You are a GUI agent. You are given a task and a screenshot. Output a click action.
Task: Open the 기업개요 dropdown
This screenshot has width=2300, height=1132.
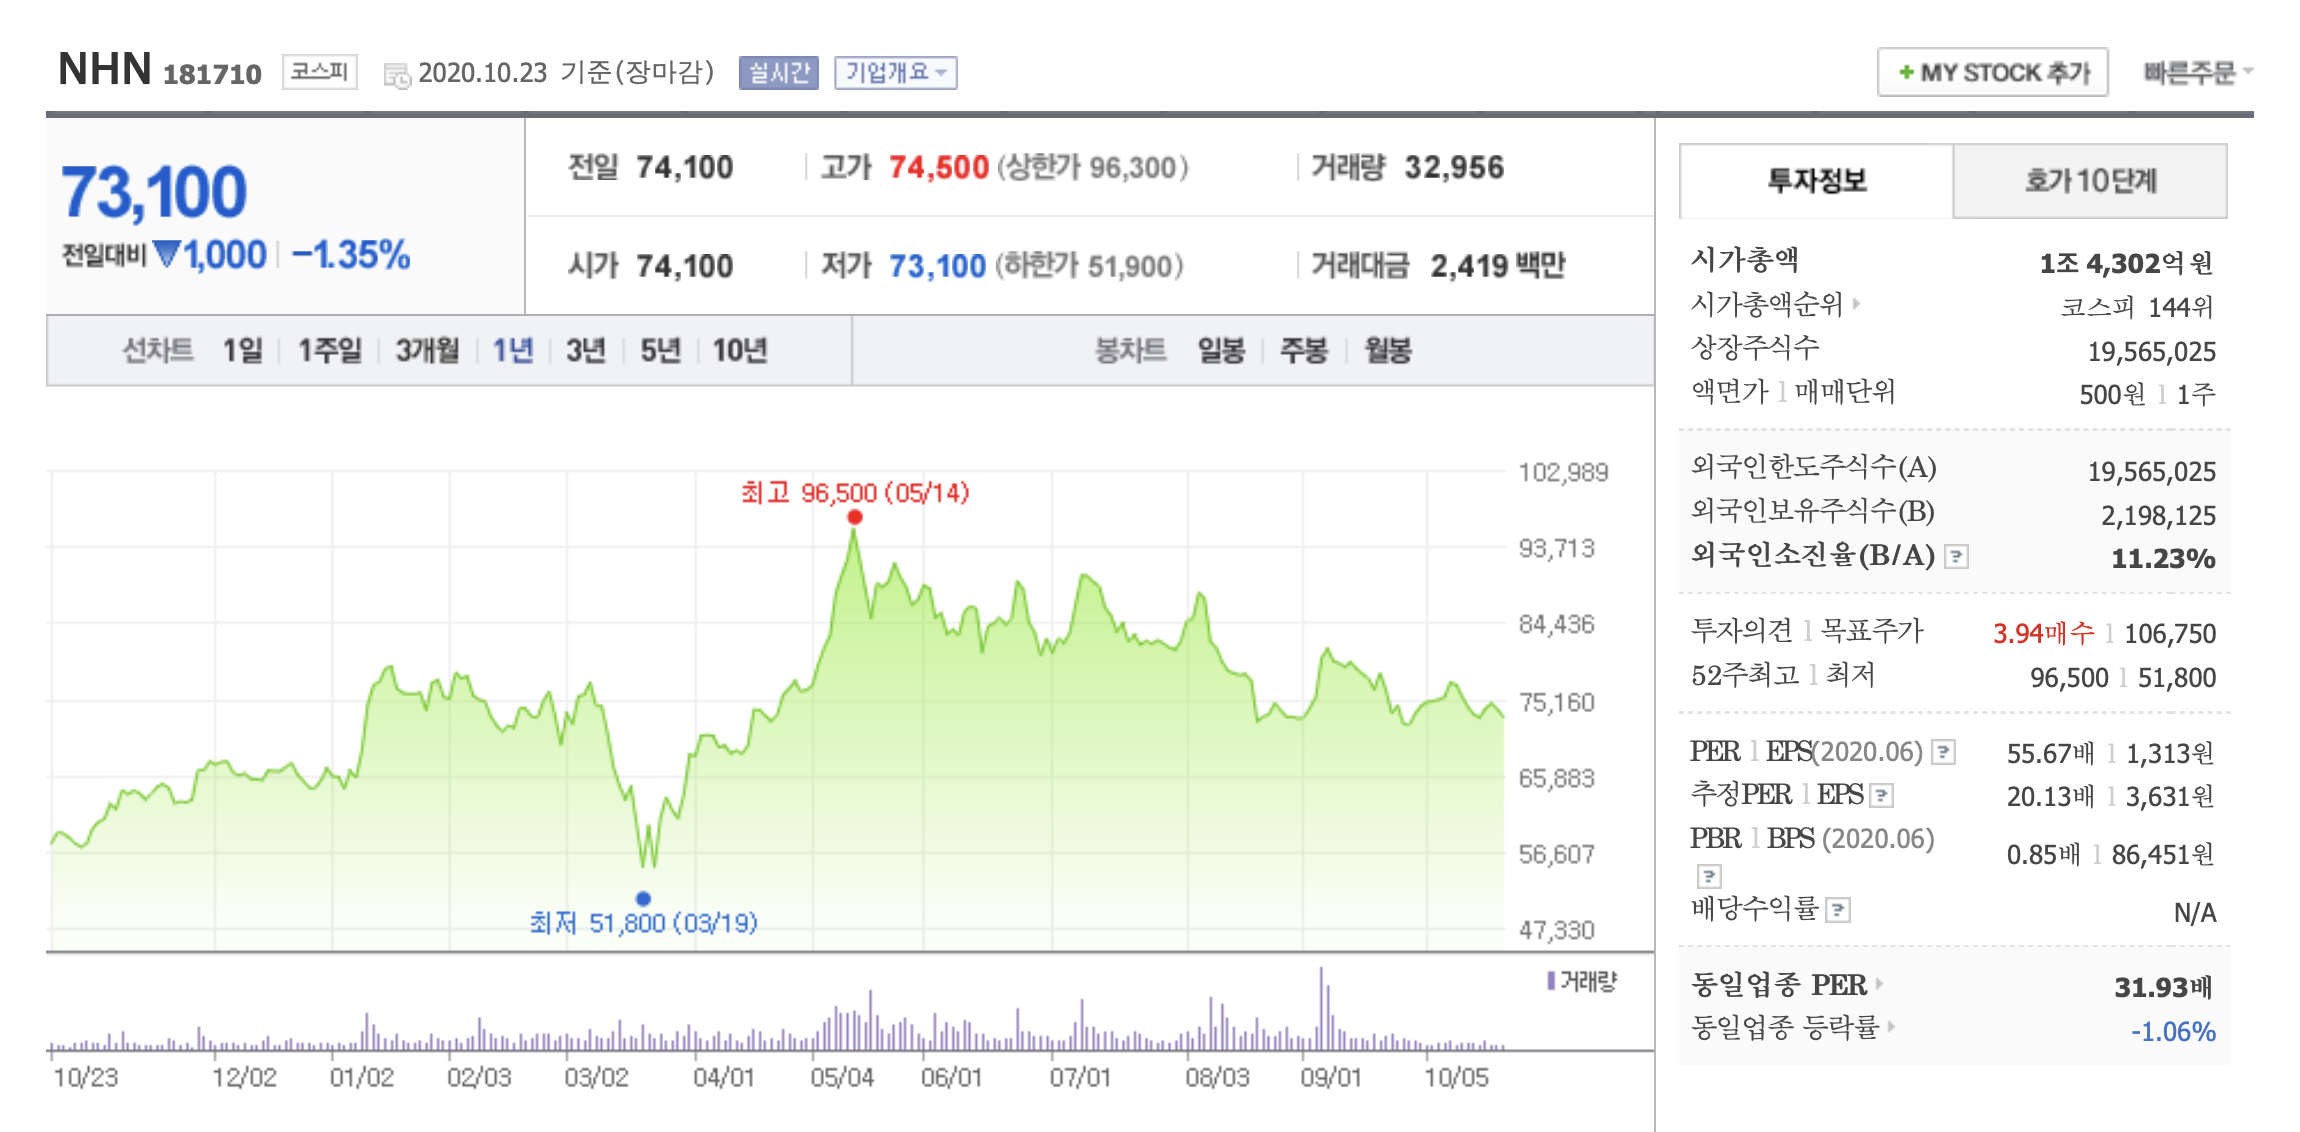pos(895,73)
